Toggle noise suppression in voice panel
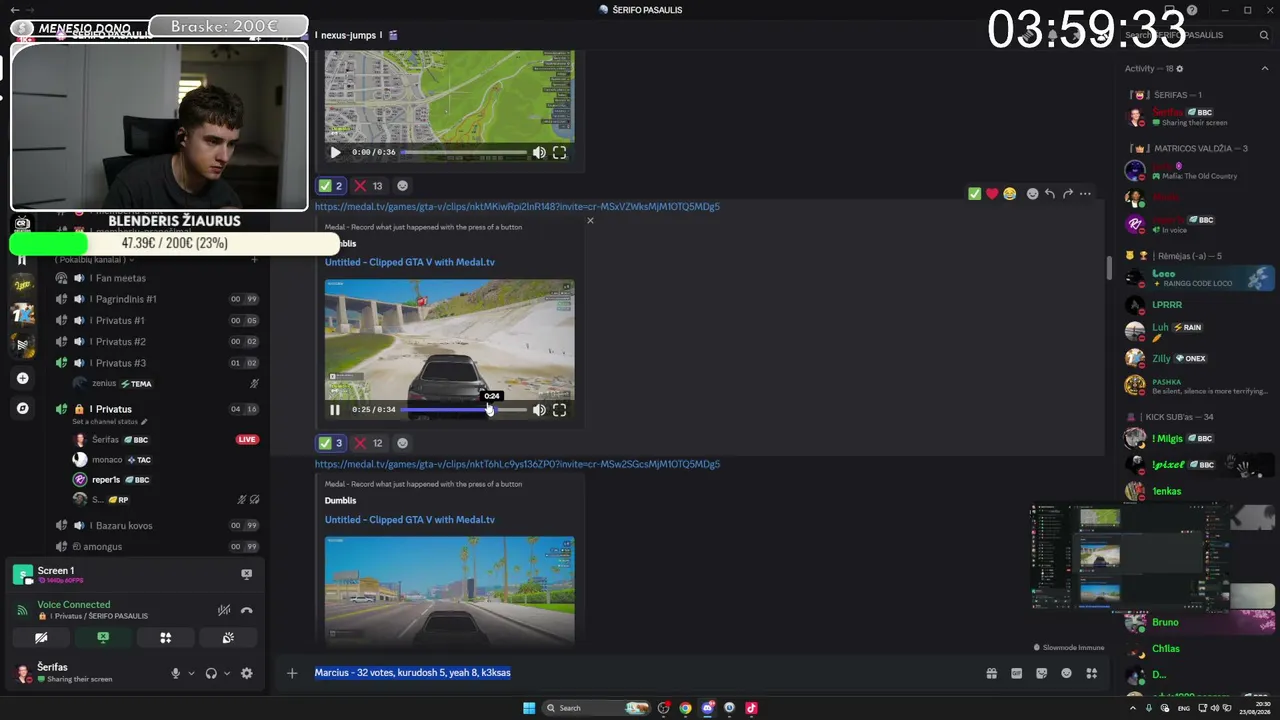This screenshot has width=1280, height=720. 224,610
